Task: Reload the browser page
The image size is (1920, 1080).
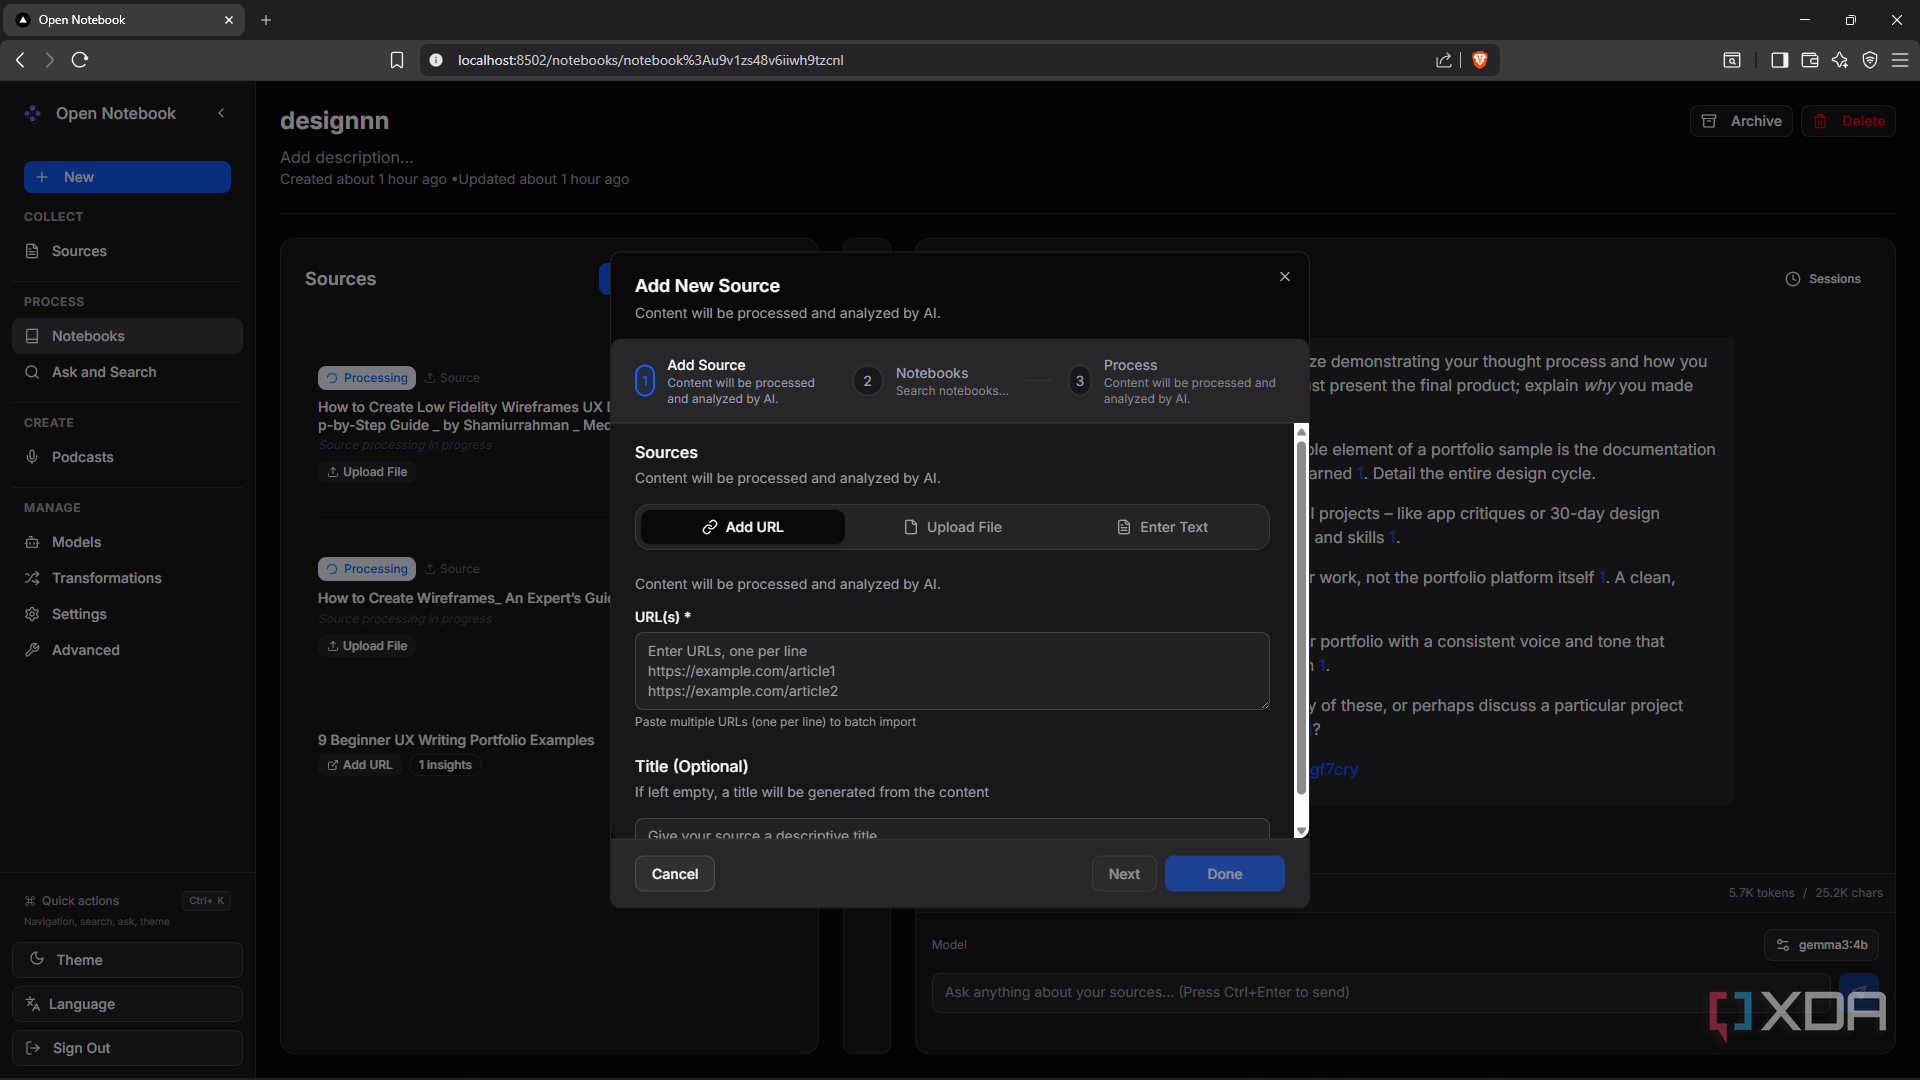Action: 80,60
